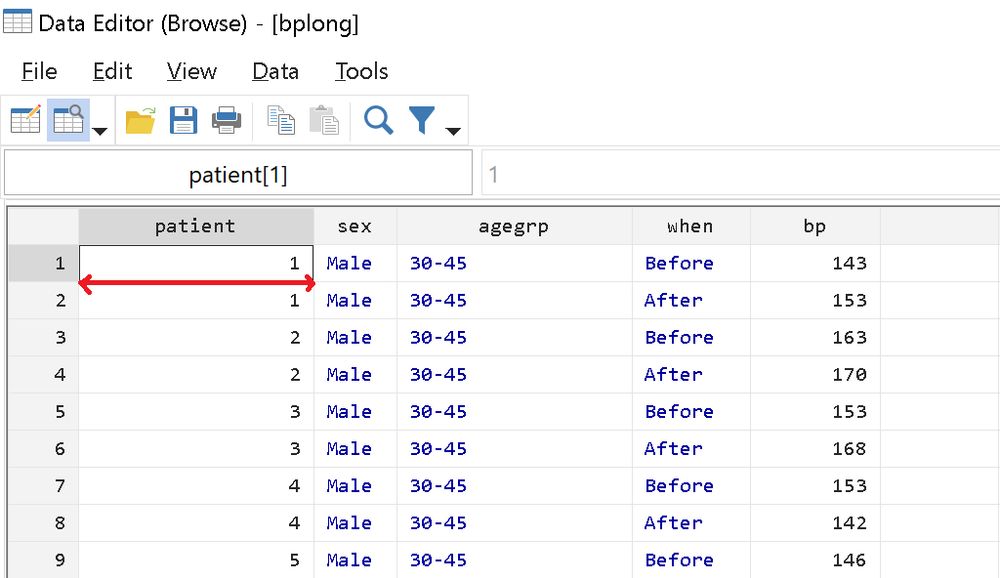The image size is (1000, 578).
Task: Select row number 9 header
Action: [43, 559]
